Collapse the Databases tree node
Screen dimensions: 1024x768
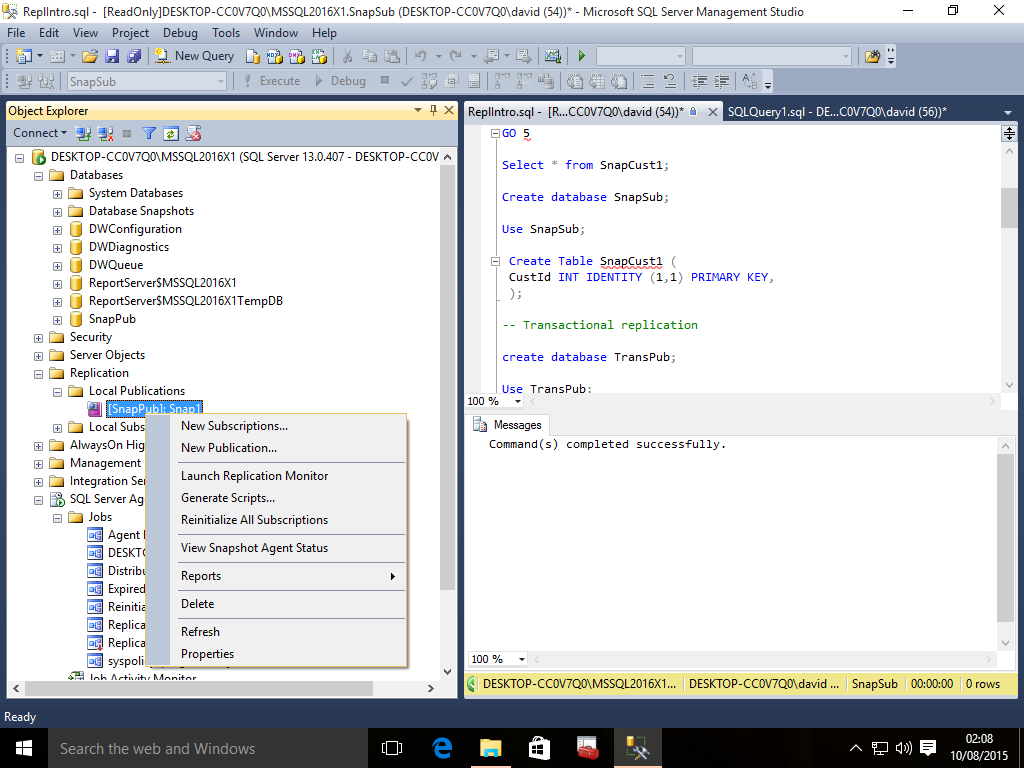(x=39, y=175)
